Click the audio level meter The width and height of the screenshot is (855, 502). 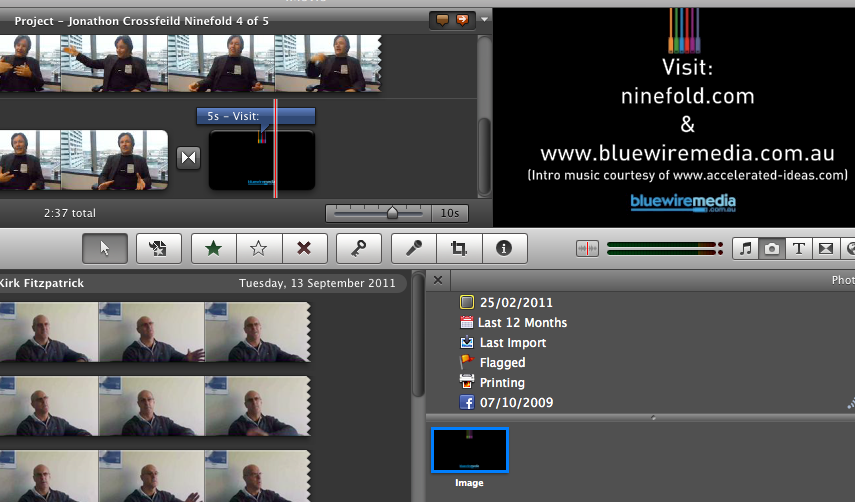[665, 249]
